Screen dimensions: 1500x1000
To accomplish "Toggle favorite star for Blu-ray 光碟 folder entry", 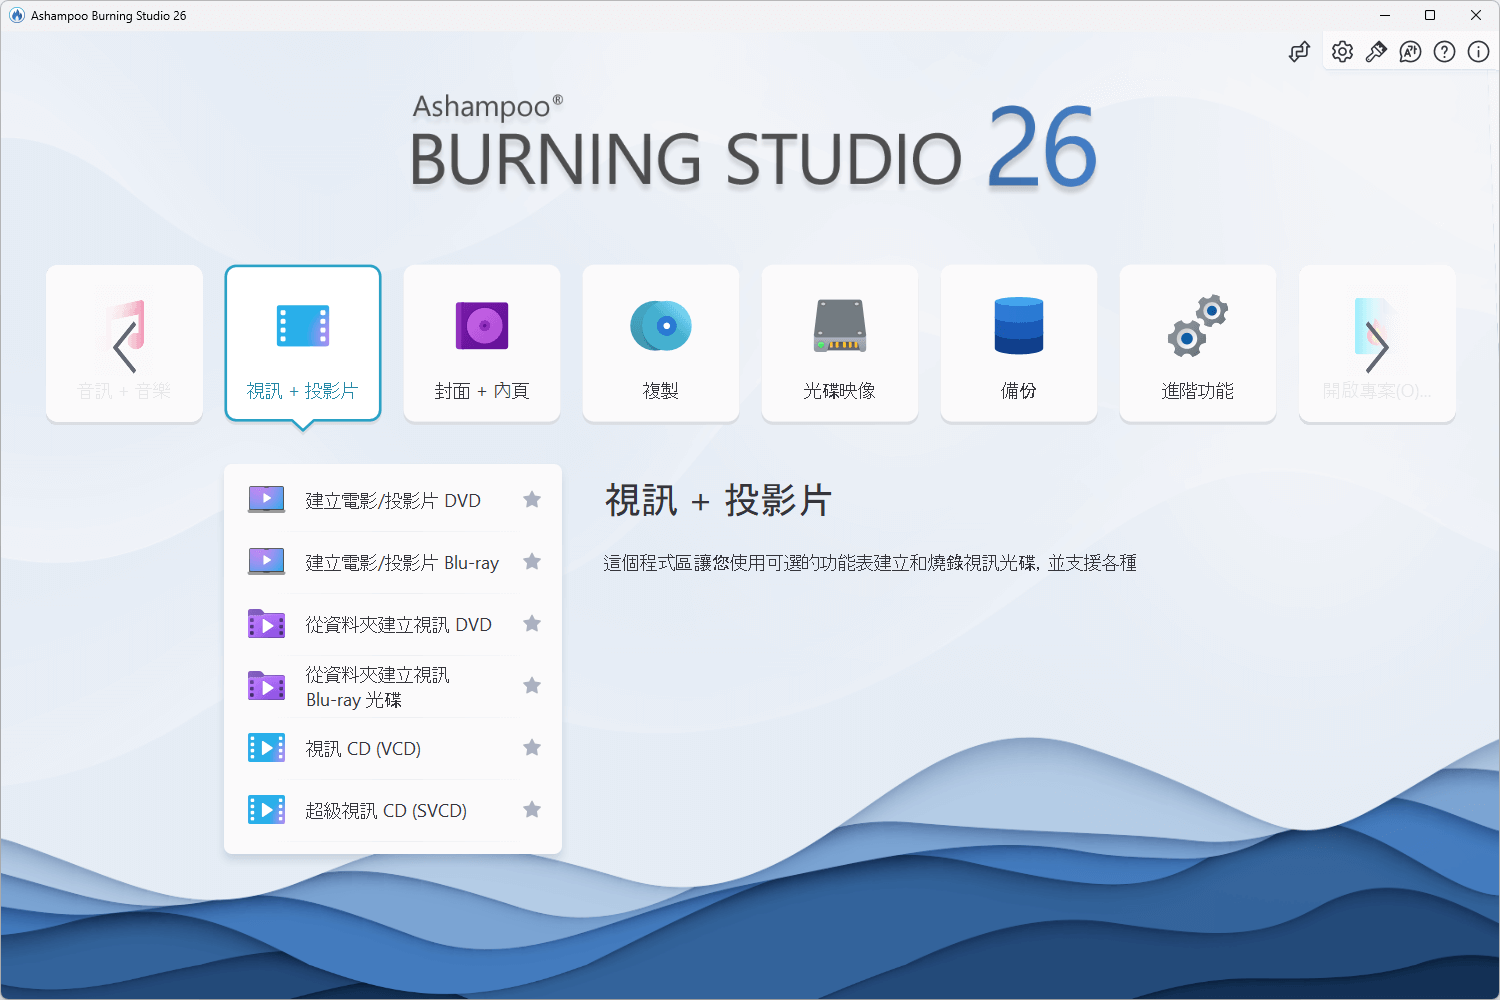I will click(532, 685).
